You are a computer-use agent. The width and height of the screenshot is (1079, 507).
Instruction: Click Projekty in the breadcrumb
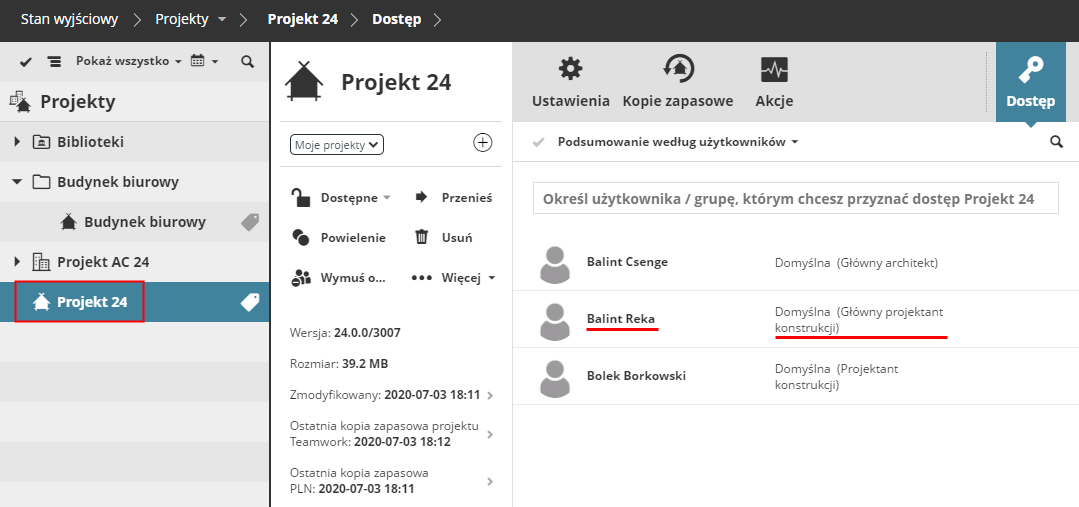point(182,19)
